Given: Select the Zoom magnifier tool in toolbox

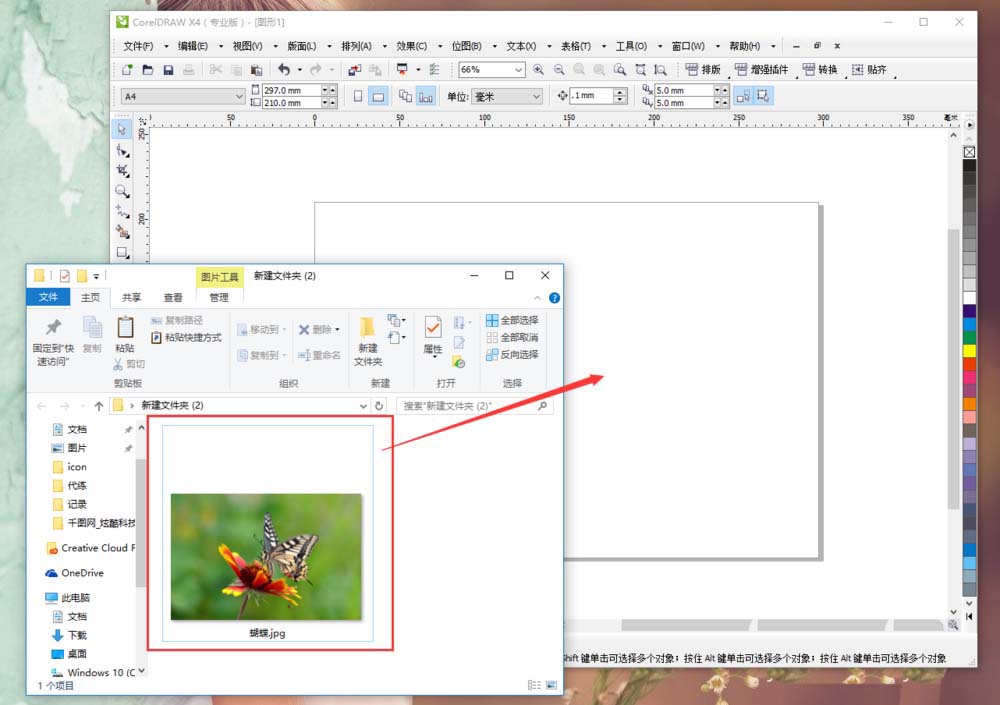Looking at the screenshot, I should coord(122,191).
